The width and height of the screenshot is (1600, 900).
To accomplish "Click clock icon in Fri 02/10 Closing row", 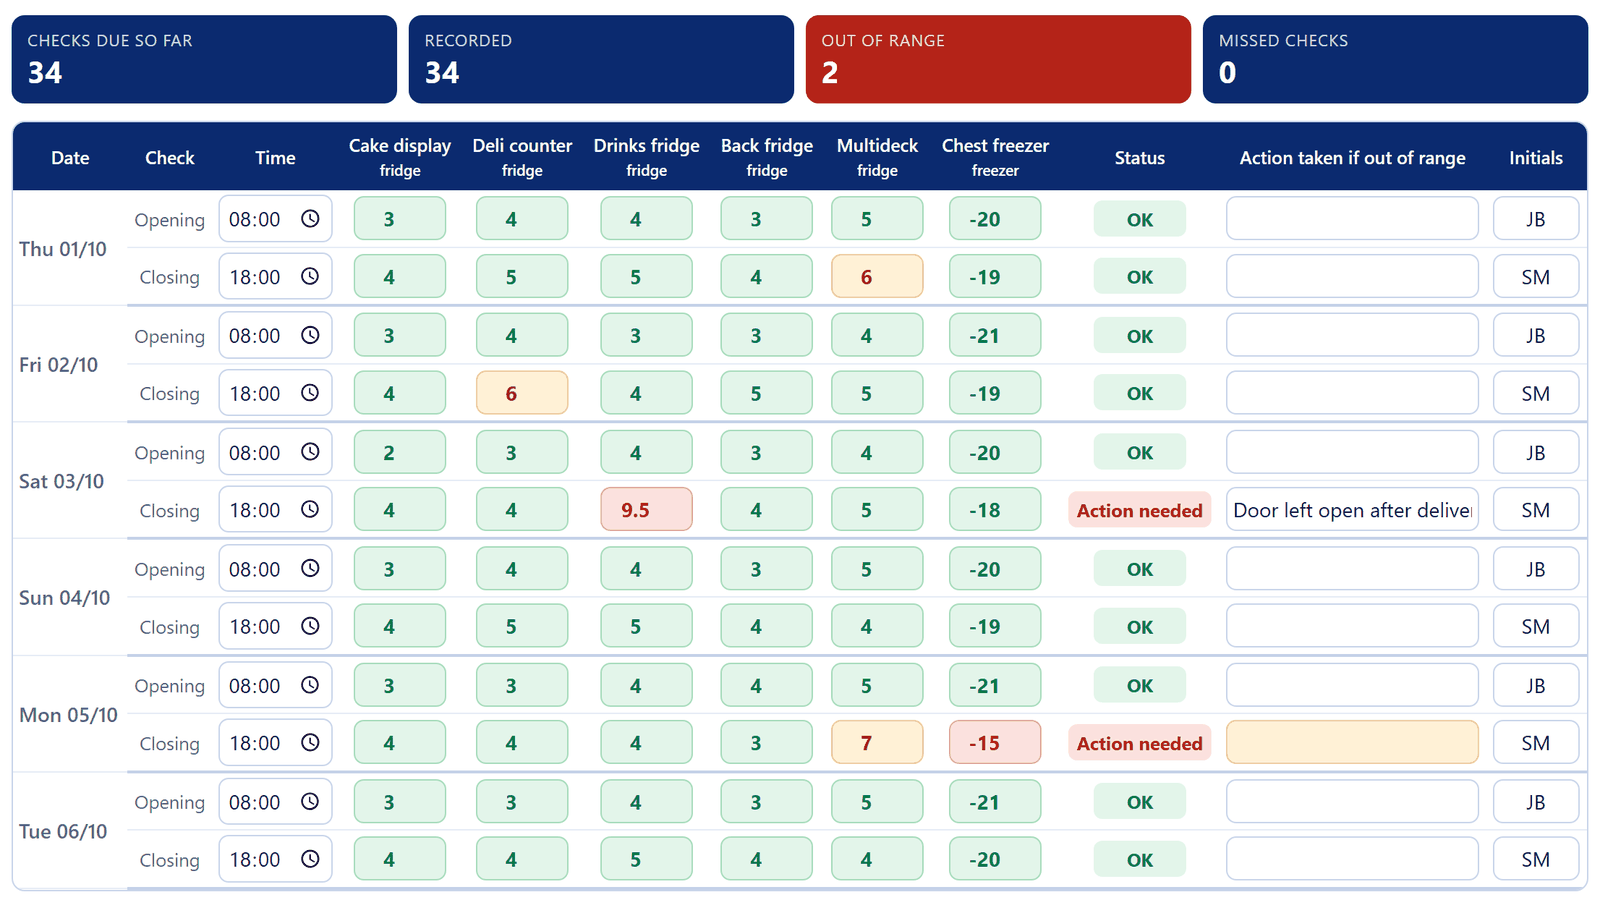I will click(x=310, y=394).
